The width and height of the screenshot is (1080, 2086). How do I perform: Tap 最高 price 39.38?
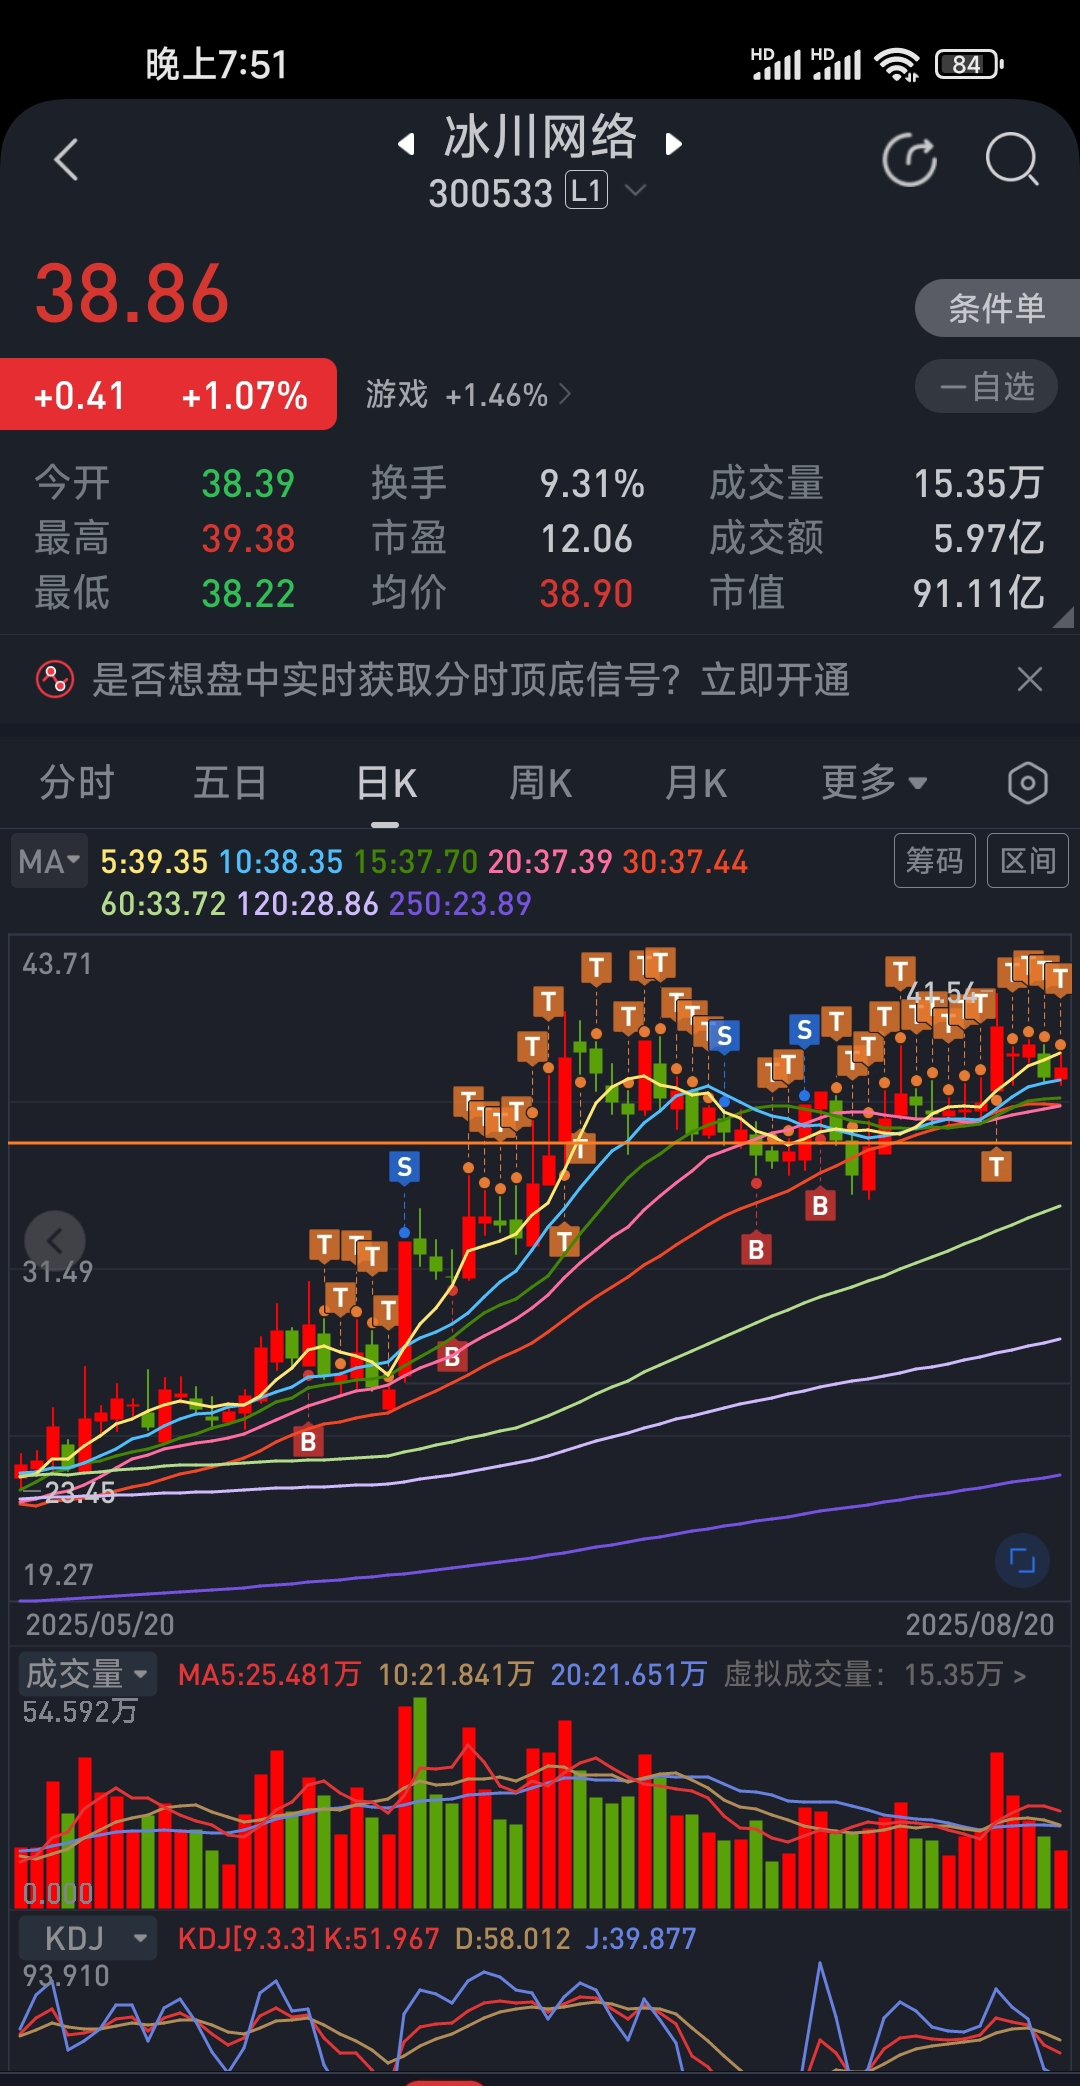click(248, 539)
